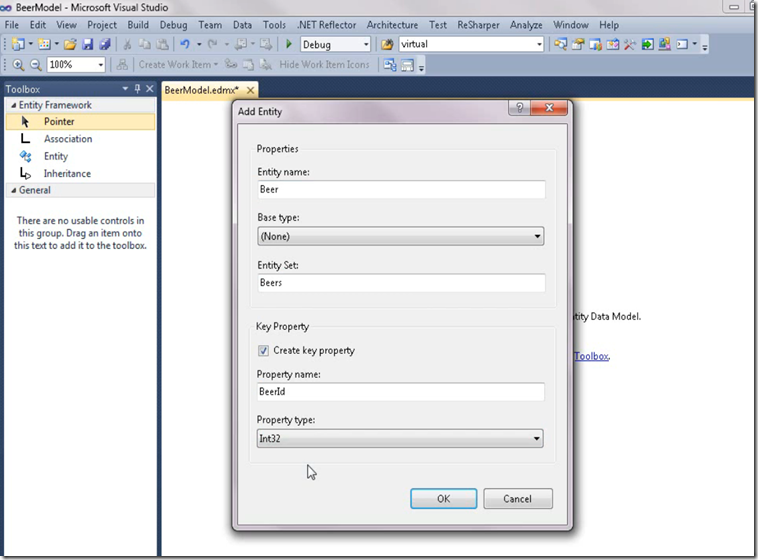Collapse the Entity Framework toolbox group
758x560 pixels.
click(x=14, y=105)
